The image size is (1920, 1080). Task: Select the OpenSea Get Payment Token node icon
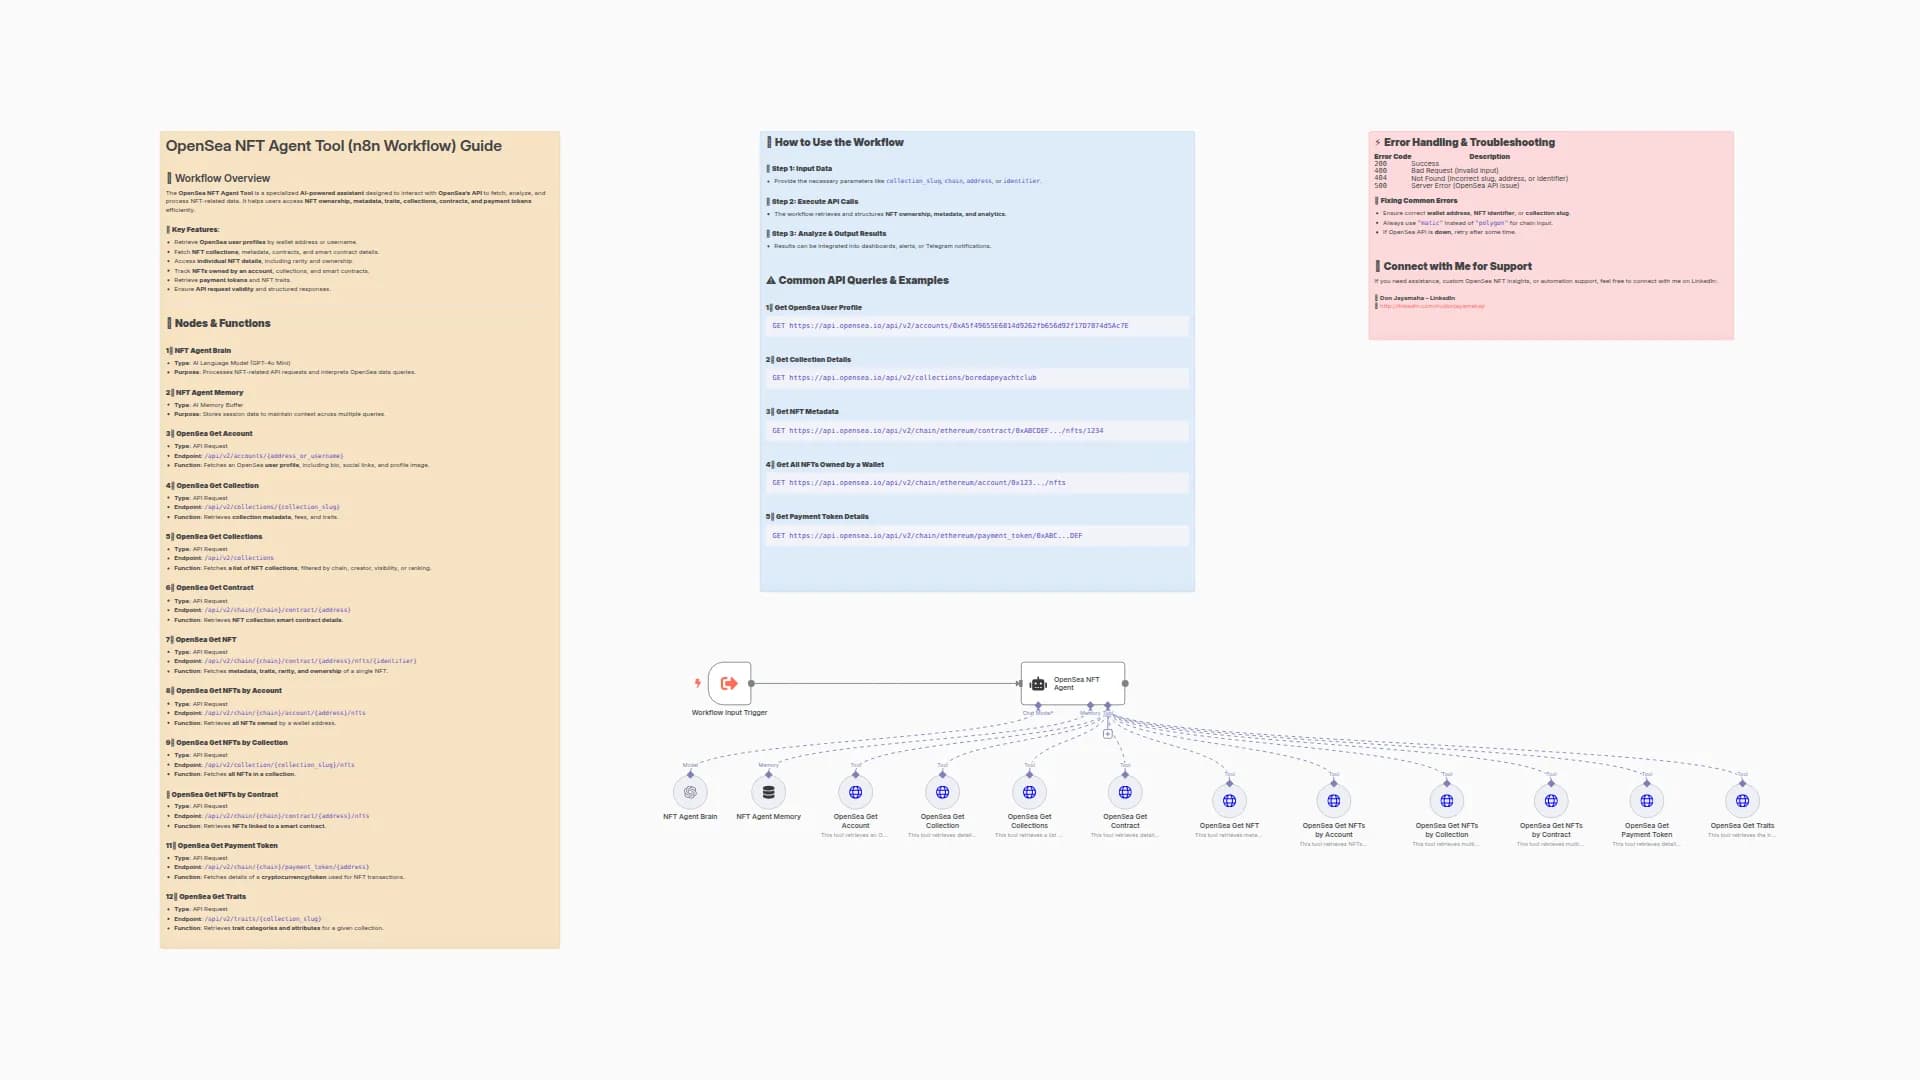[1646, 801]
